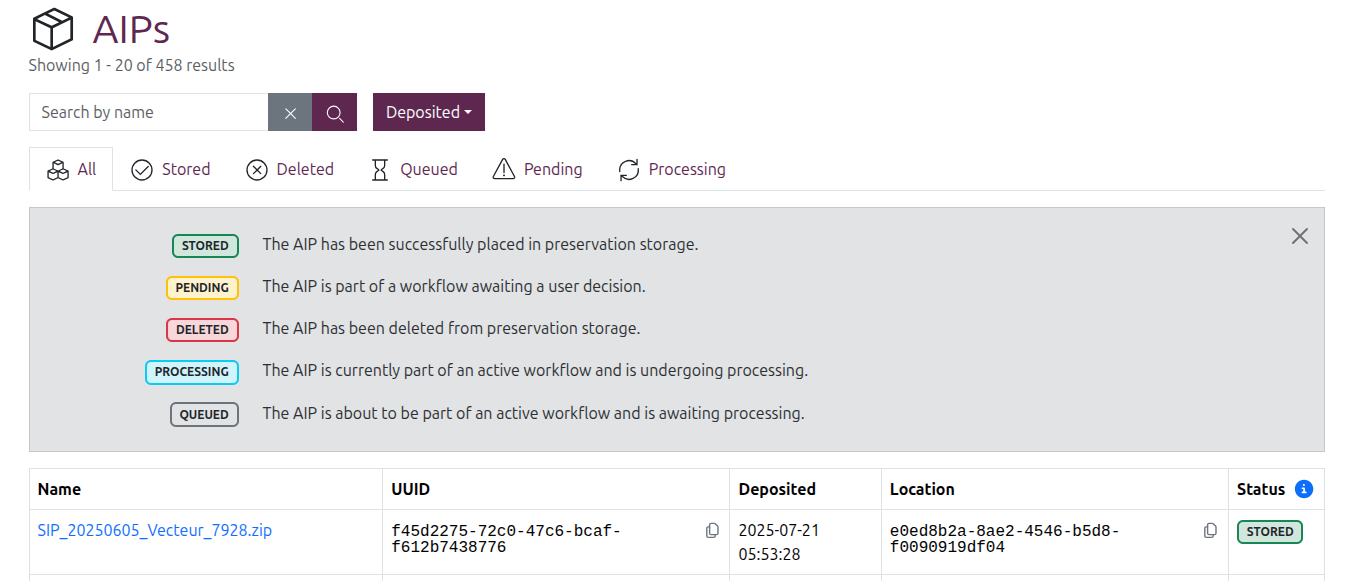
Task: Click the STORED status badge in table row
Action: (x=1270, y=532)
